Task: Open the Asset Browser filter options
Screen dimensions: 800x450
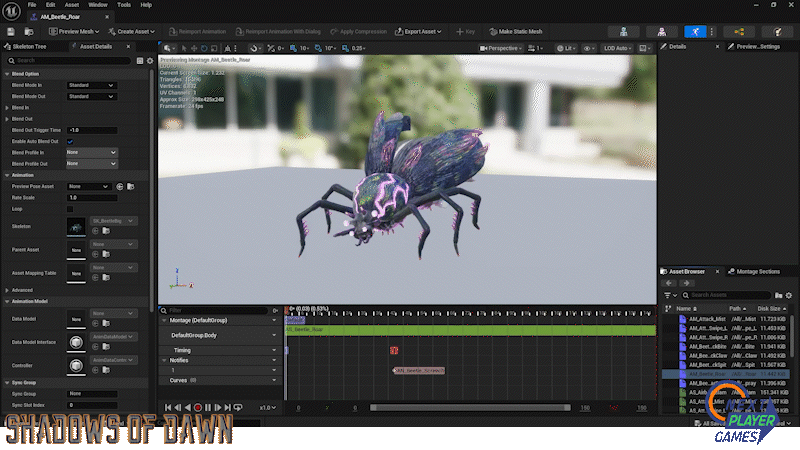Action: coord(670,295)
